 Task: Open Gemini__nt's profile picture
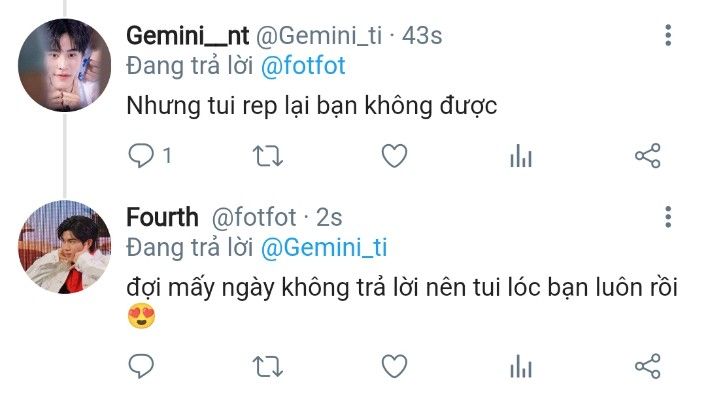point(64,65)
